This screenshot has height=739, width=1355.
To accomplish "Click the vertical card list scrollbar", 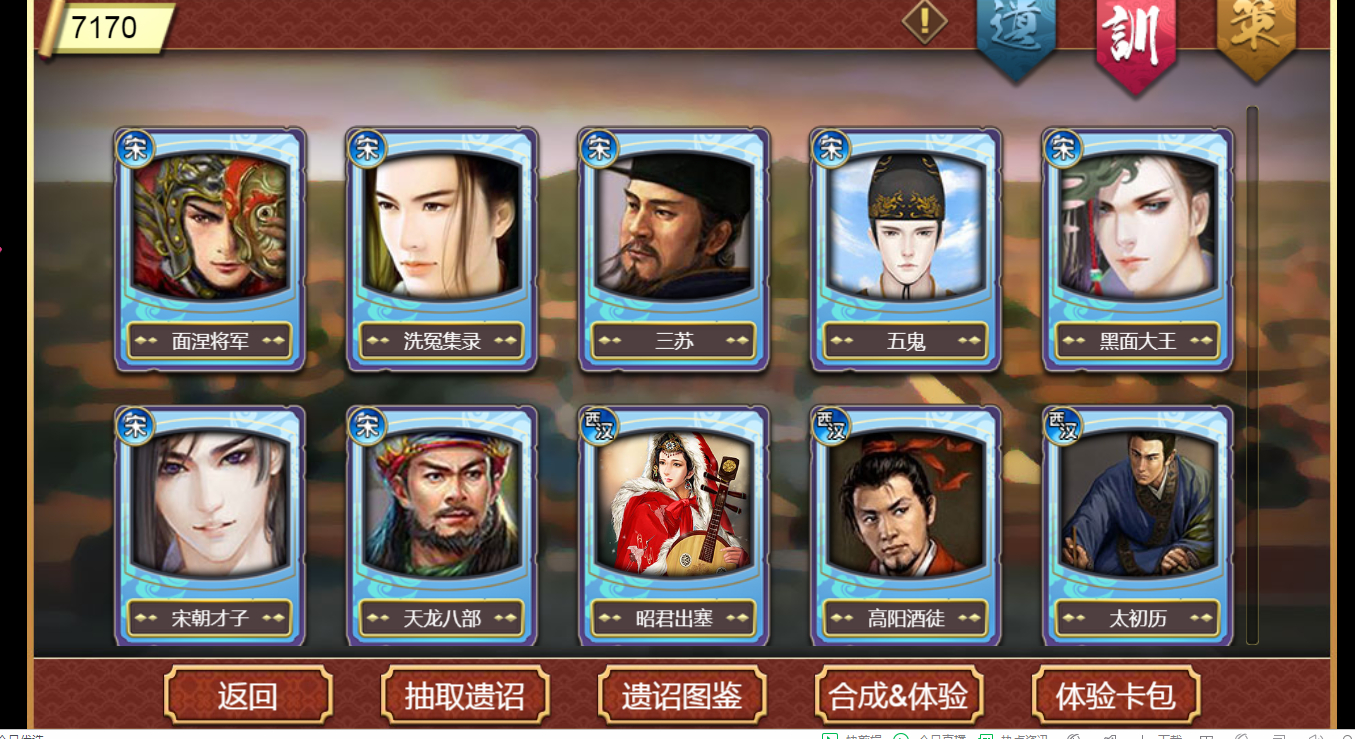I will (x=1252, y=375).
